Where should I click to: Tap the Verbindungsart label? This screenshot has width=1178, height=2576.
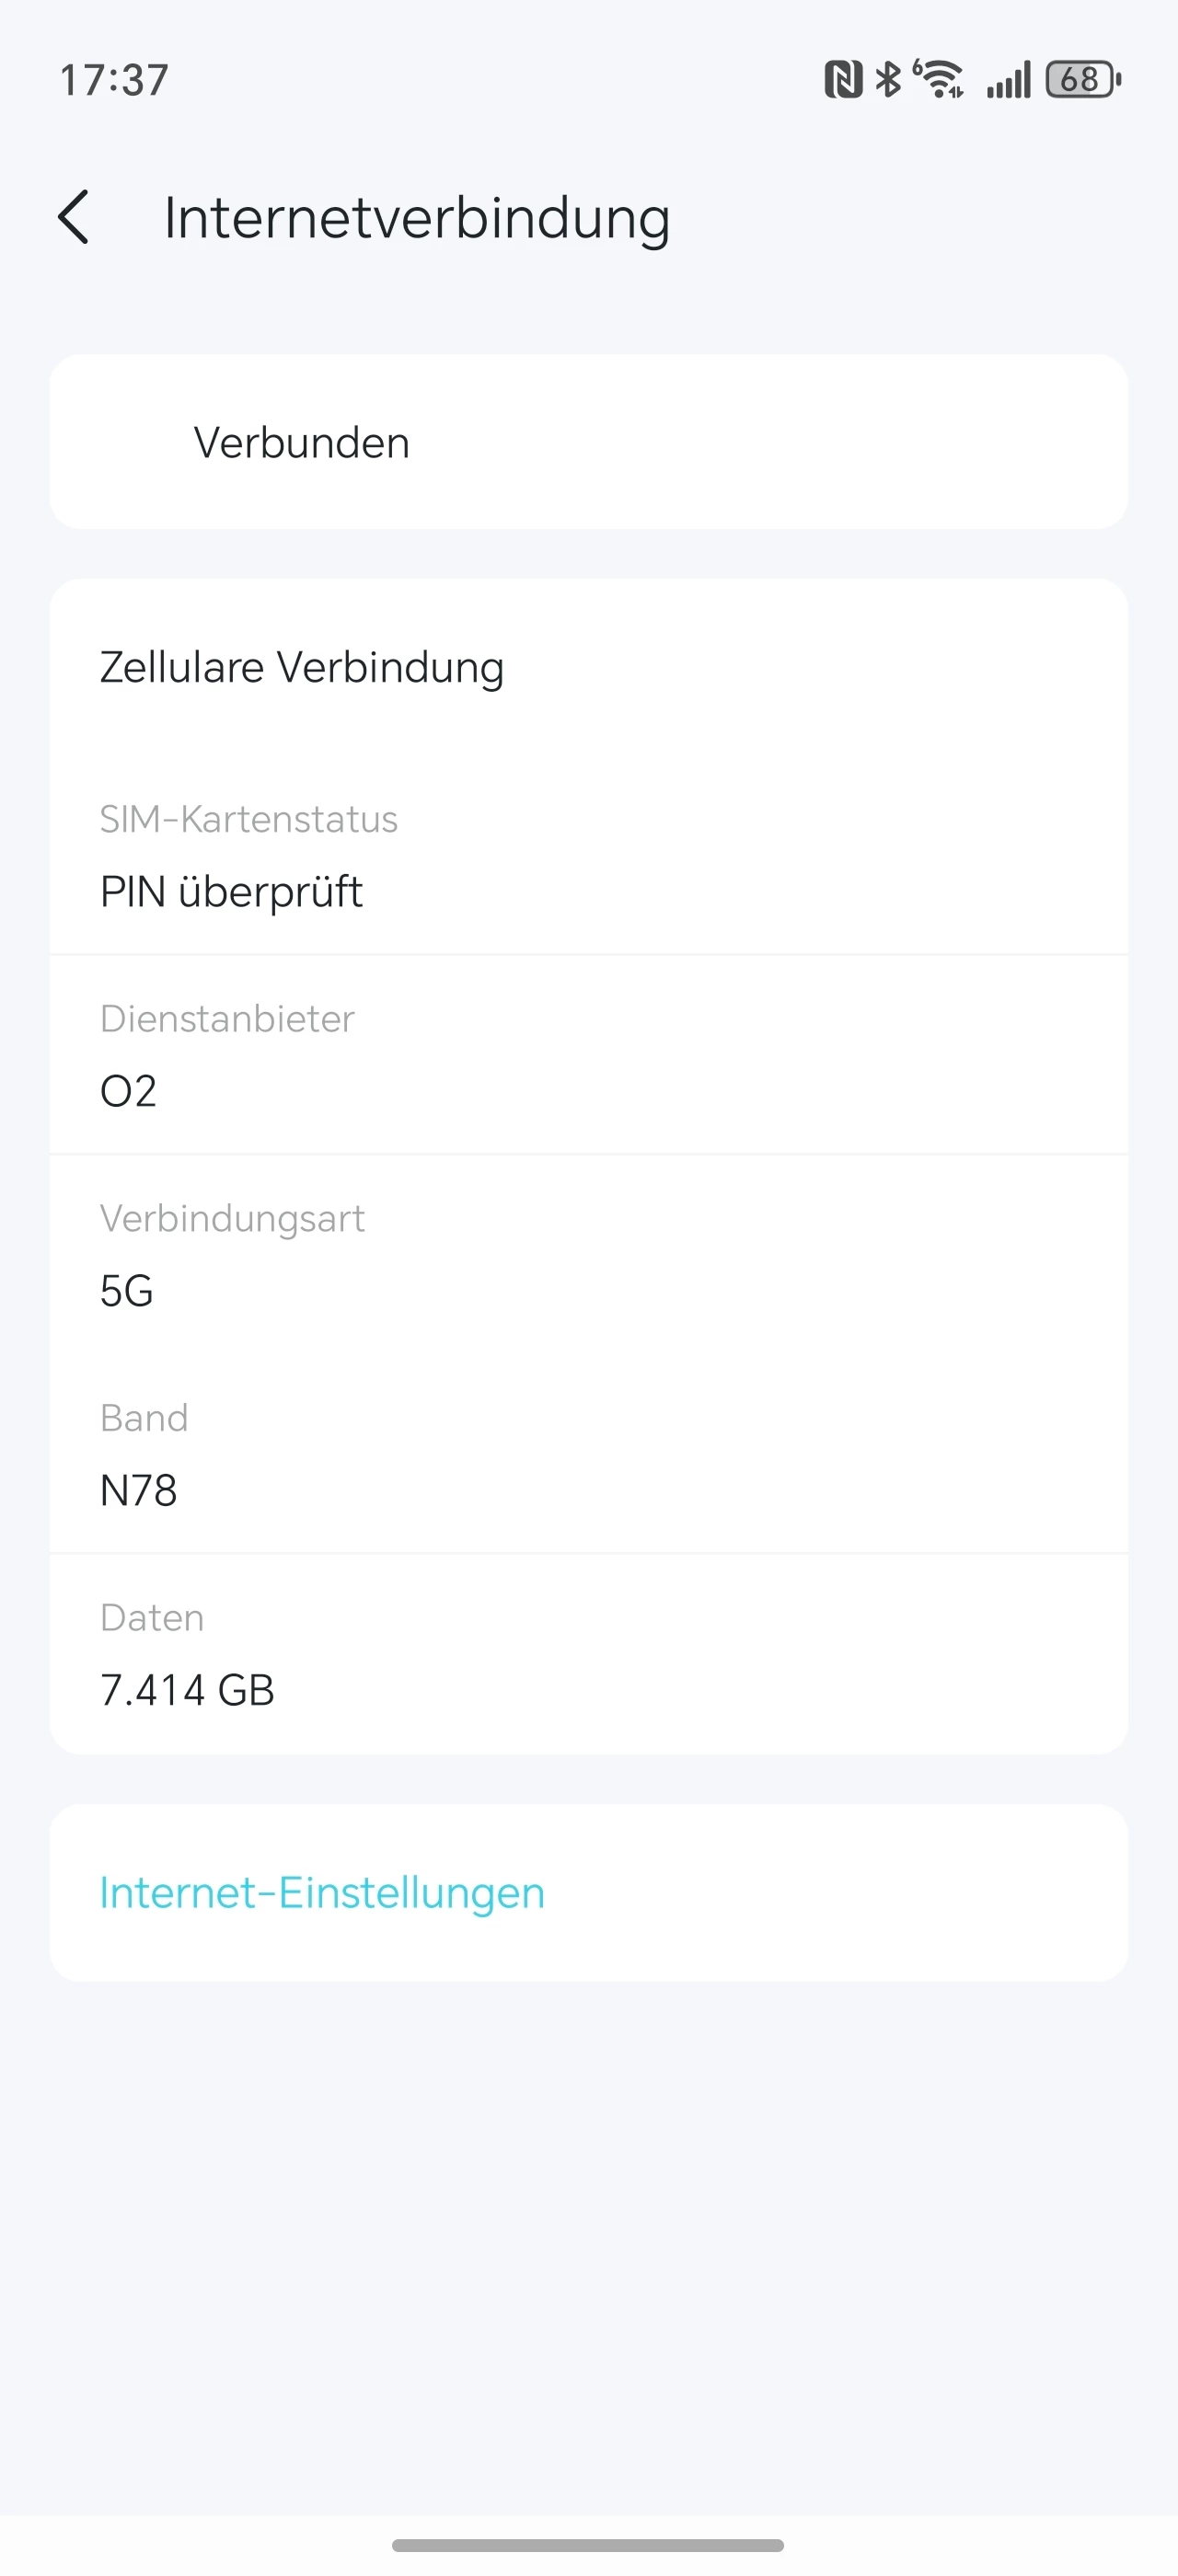232,1218
